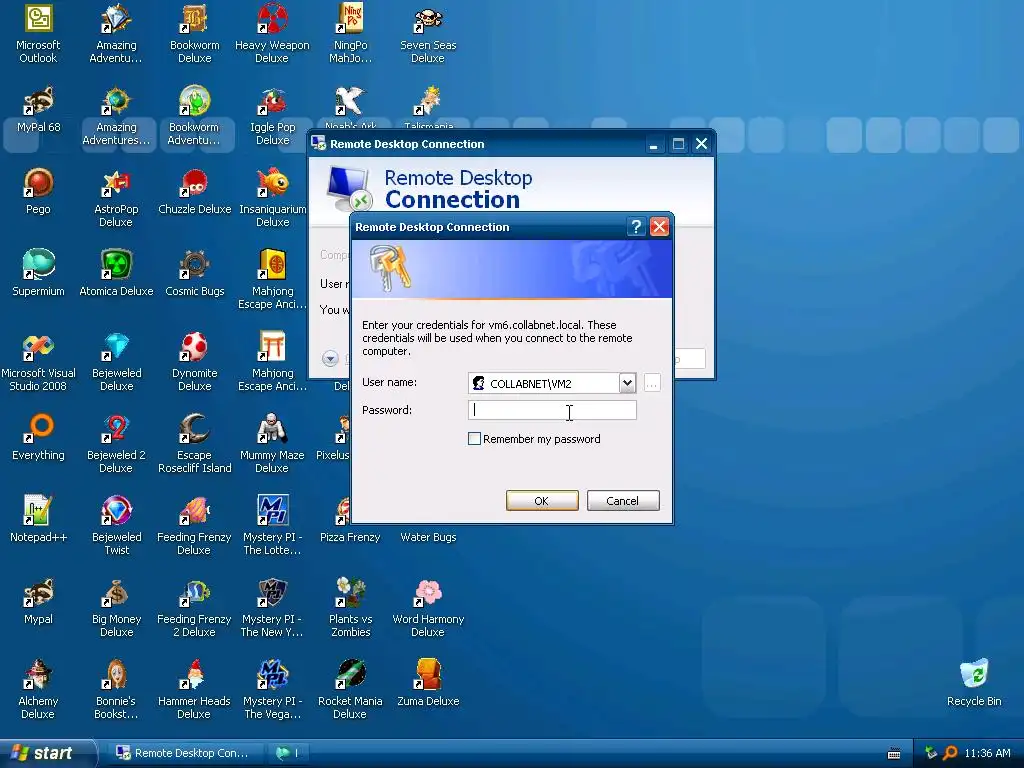
Task: Select the Water Bugs icon
Action: pos(428,537)
